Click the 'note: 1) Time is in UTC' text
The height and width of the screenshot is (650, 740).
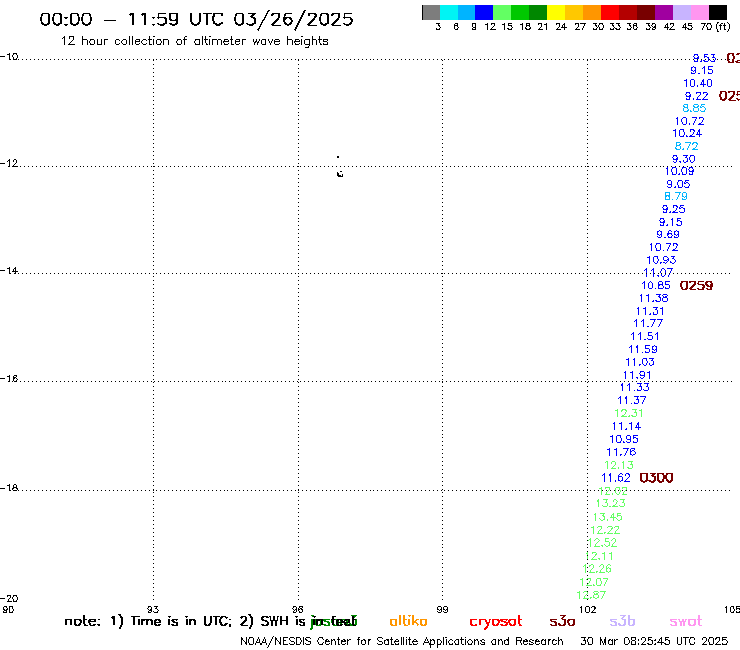click(x=148, y=621)
